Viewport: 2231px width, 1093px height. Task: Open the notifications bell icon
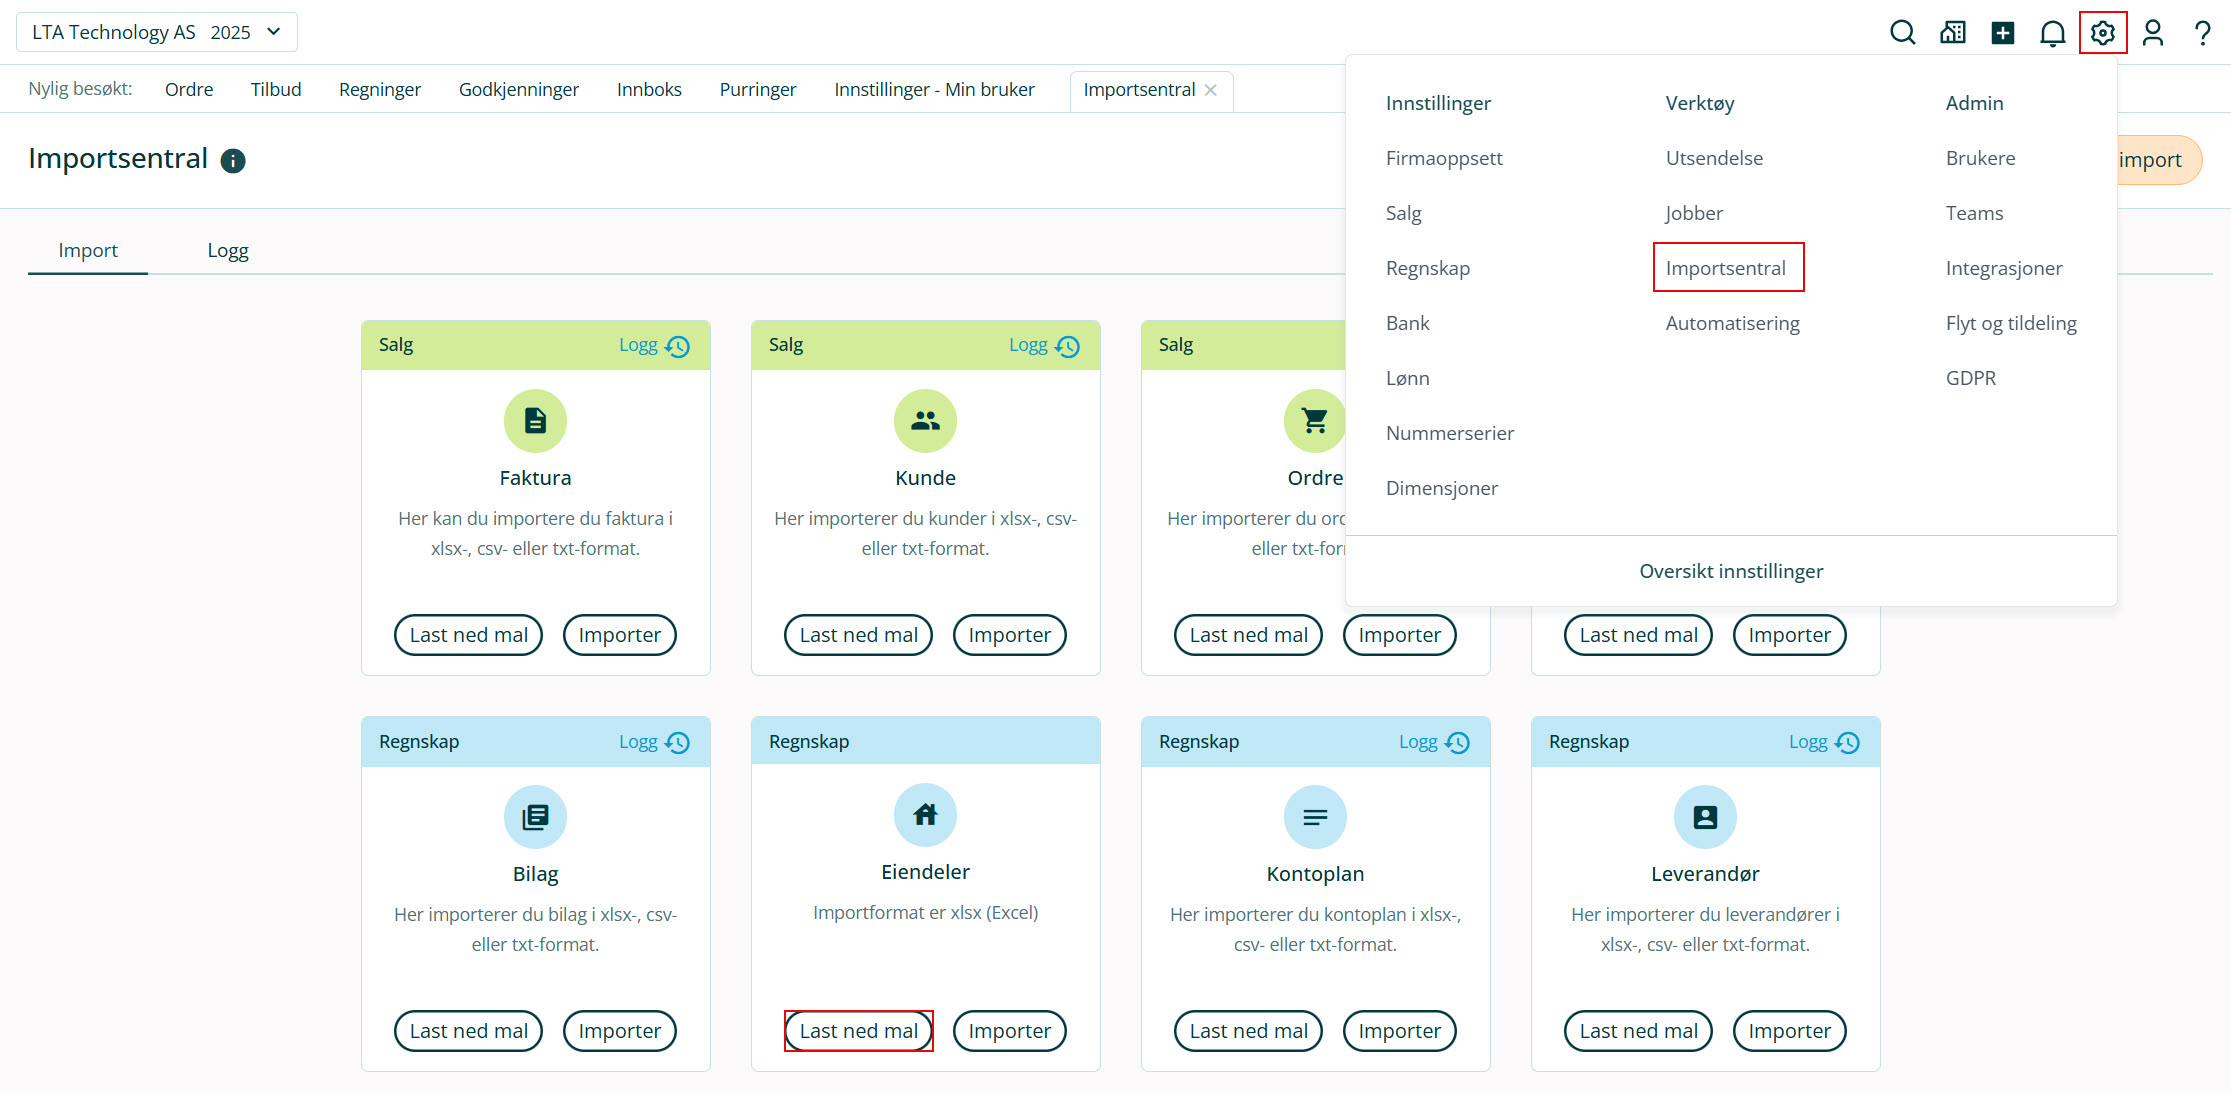click(x=2052, y=33)
